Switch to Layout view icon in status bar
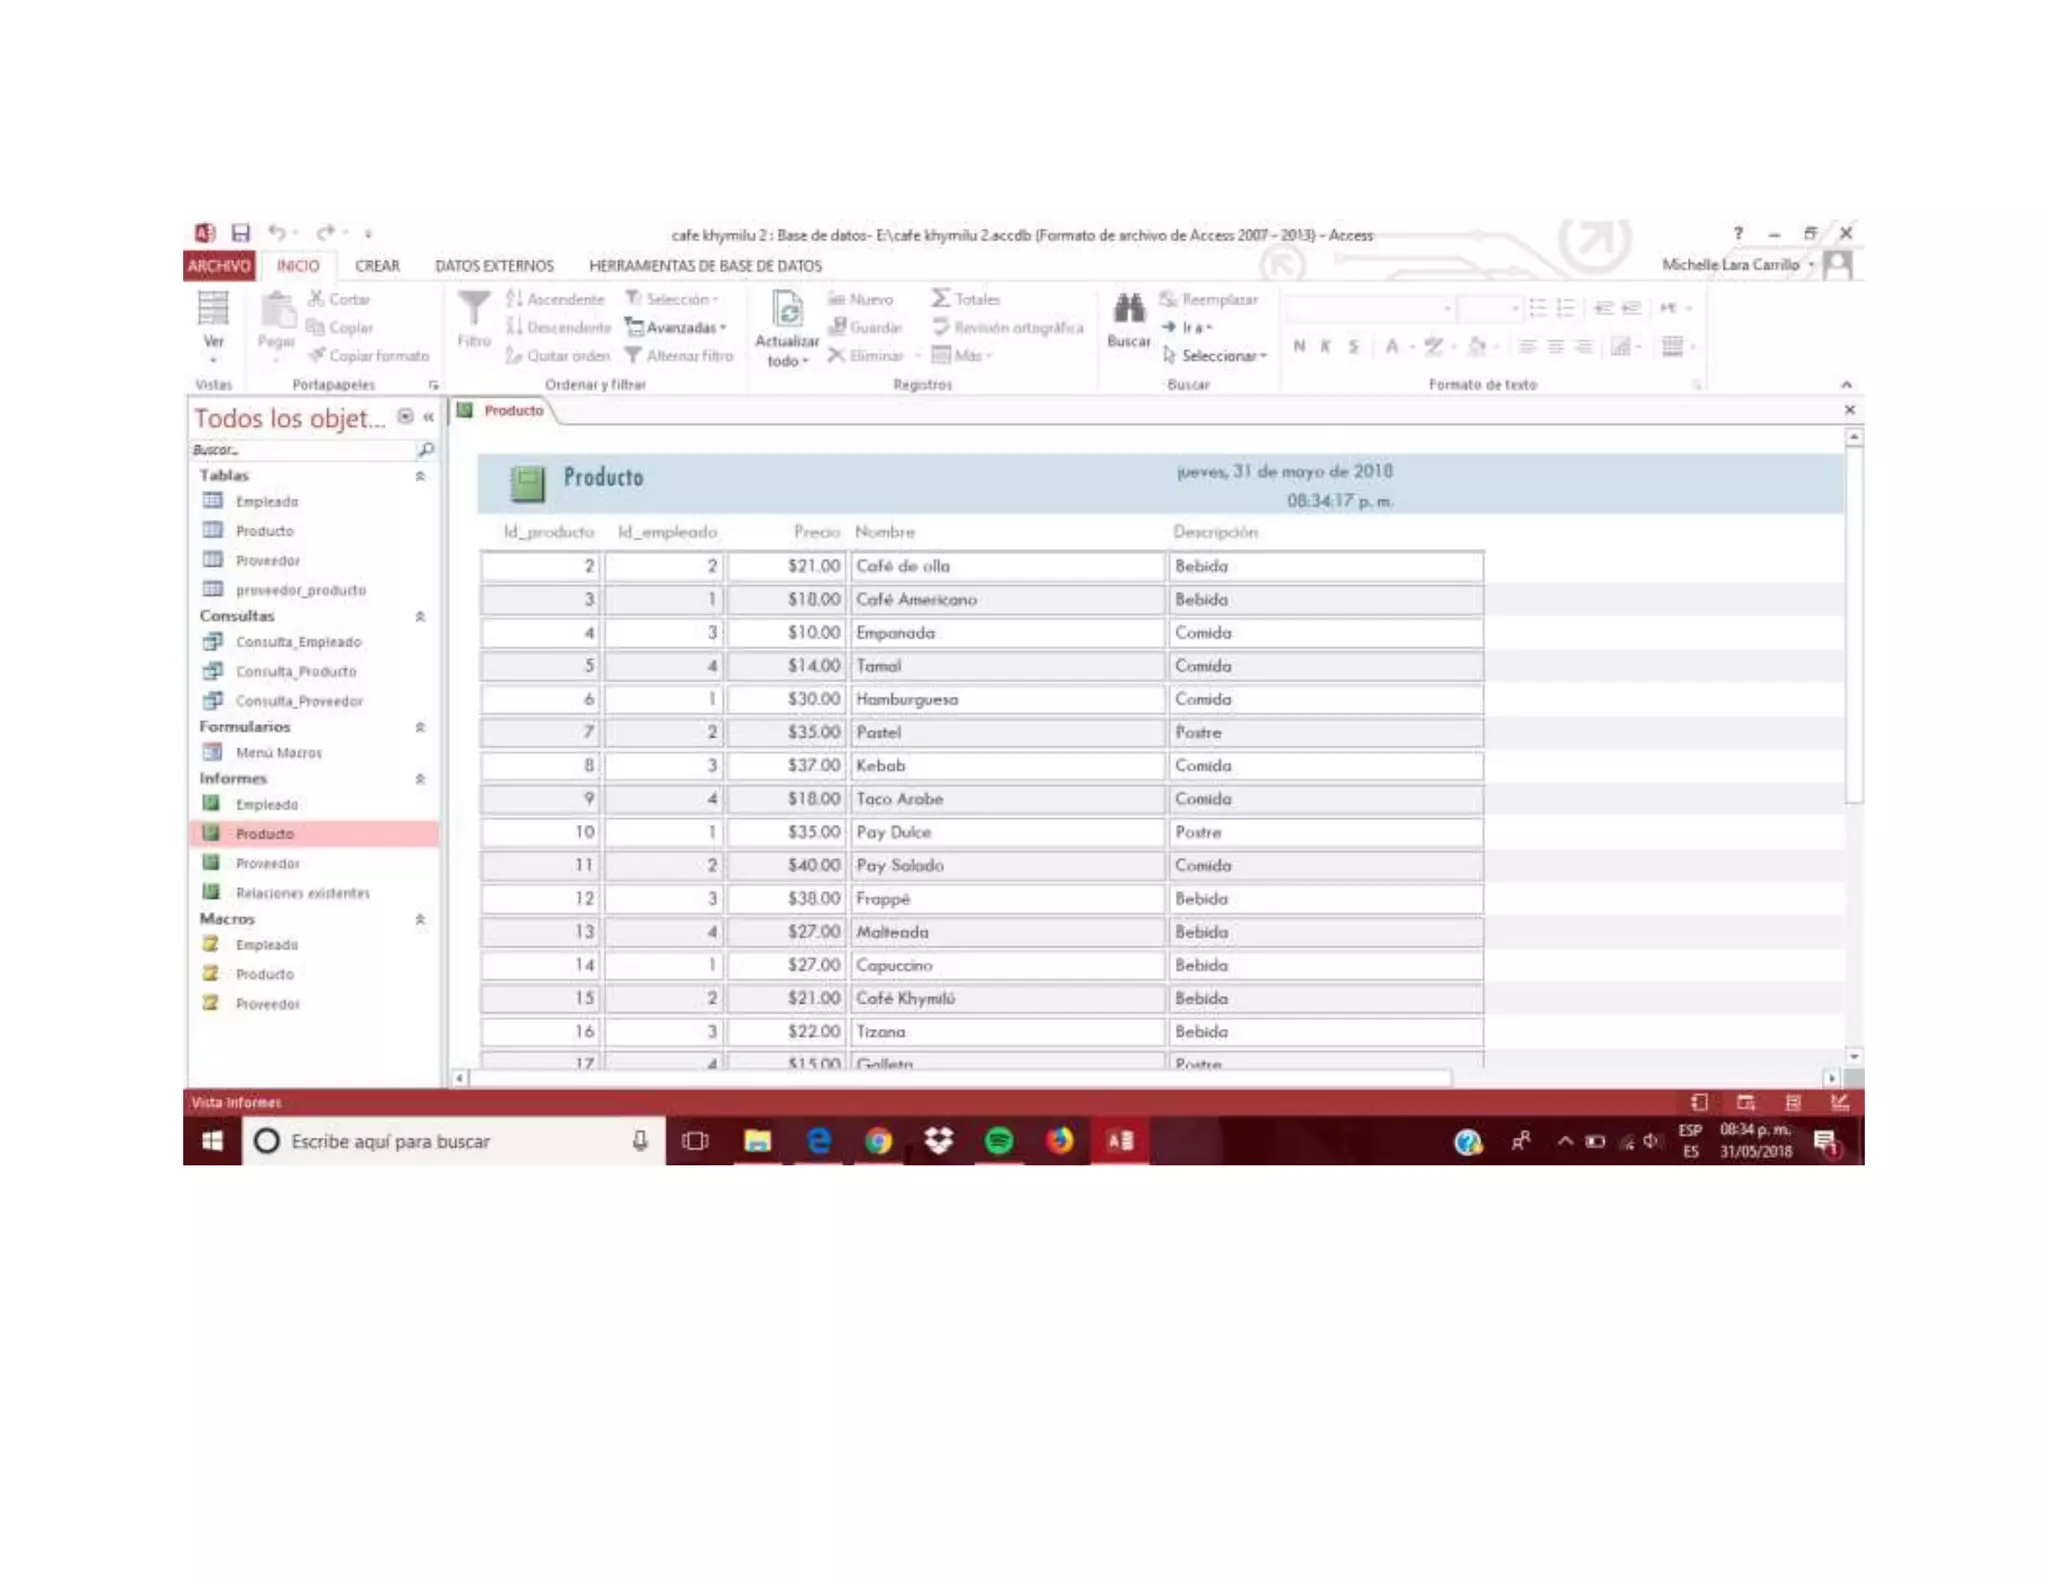This screenshot has width=2048, height=1582. pos(1793,1102)
